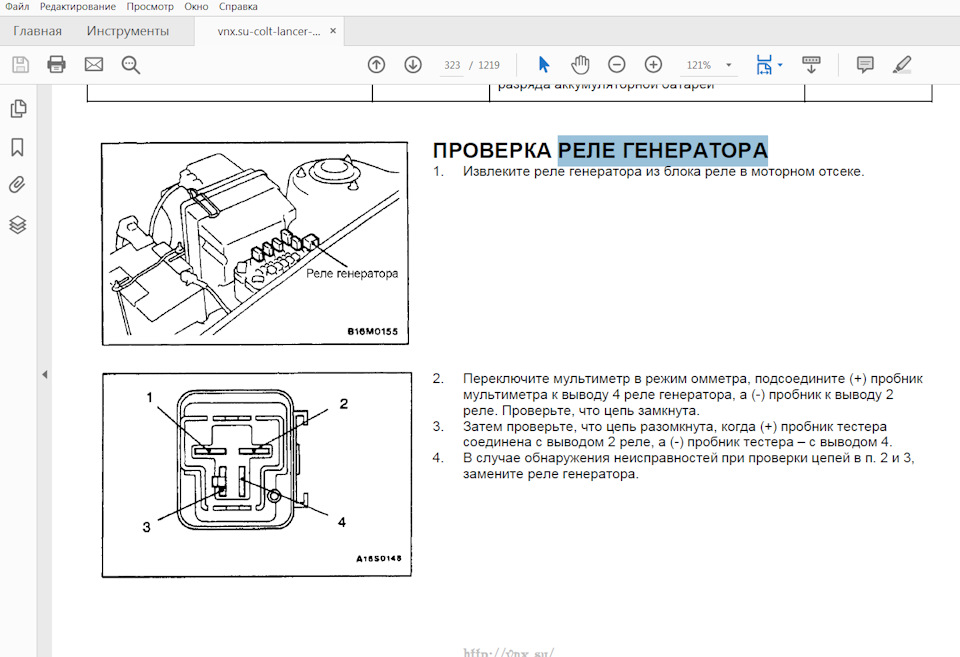This screenshot has width=960, height=657.
Task: Click the heading ПРОВЕРКА РЕЛЕ ГЕНЕРАТОРА
Action: pyautogui.click(x=600, y=150)
